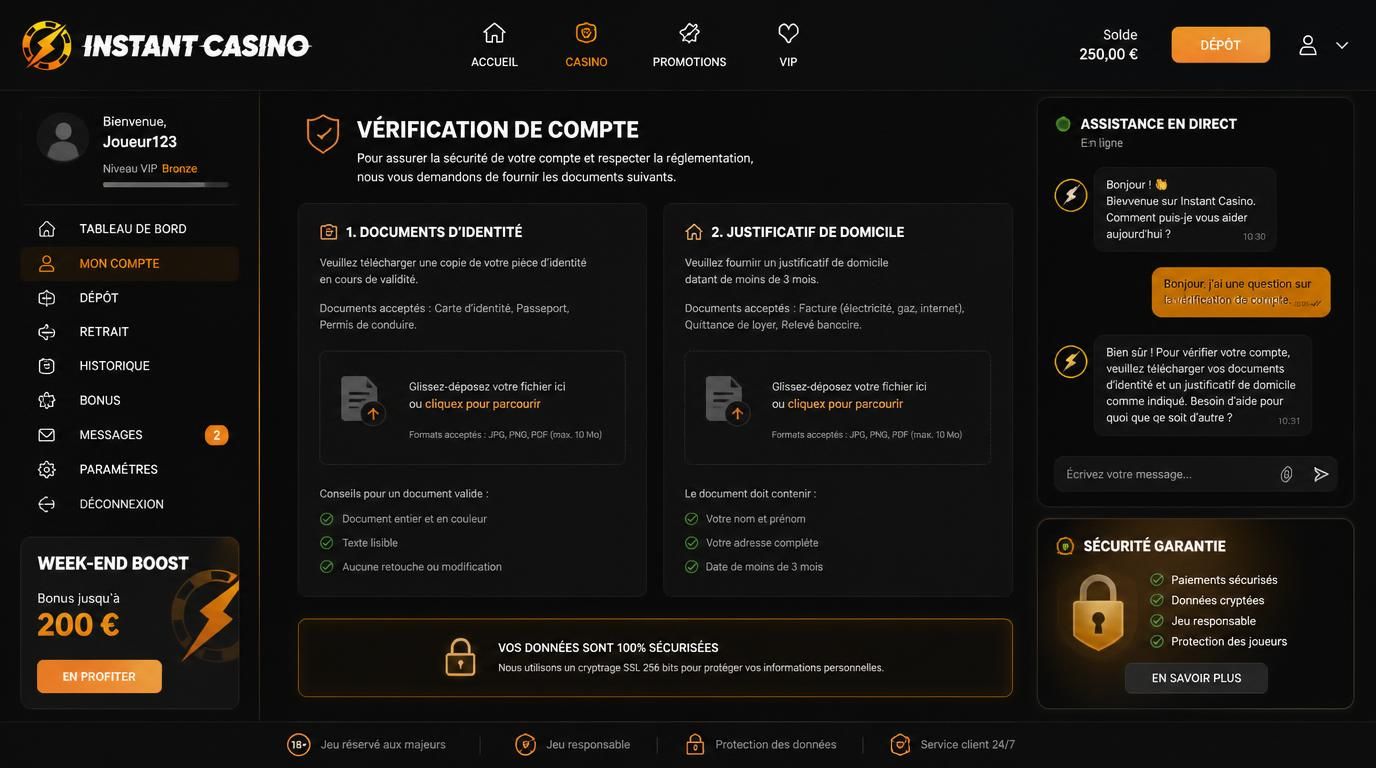Click 'cliquez pour parcourir' under Justificatif de domicile
Screen dimensions: 1376x768
coord(845,404)
